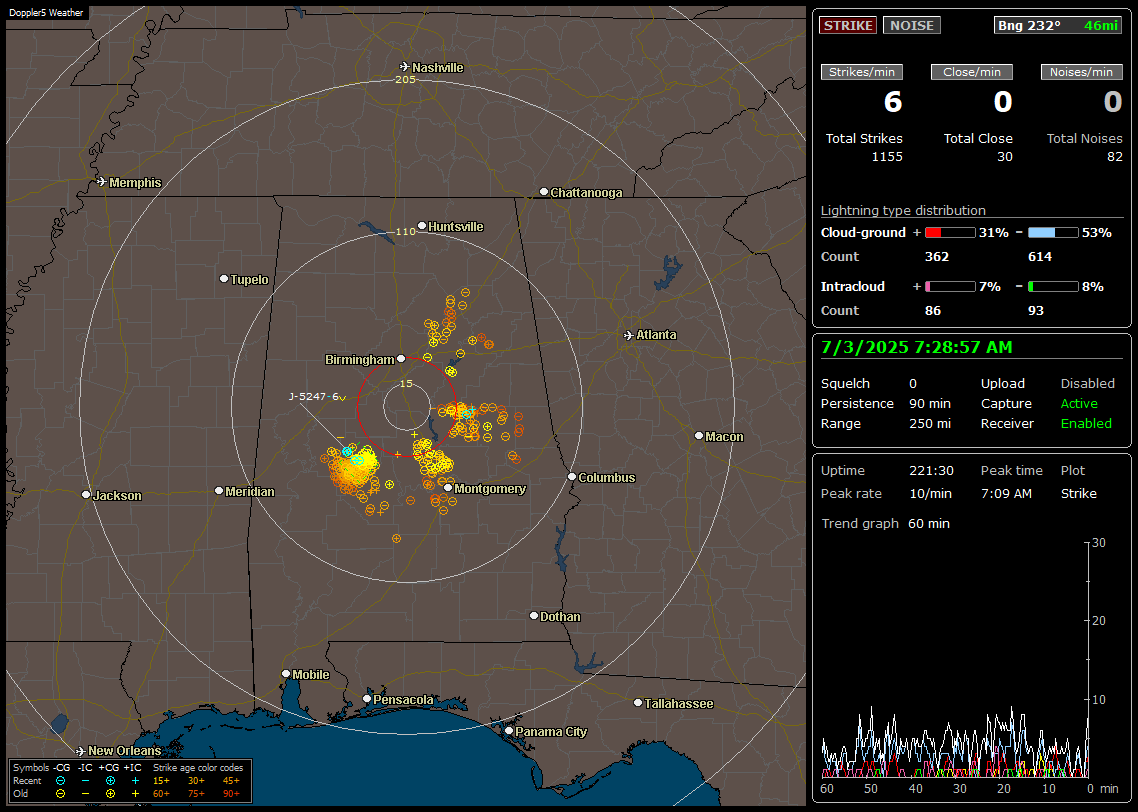Click the Macon city marker

[698, 435]
